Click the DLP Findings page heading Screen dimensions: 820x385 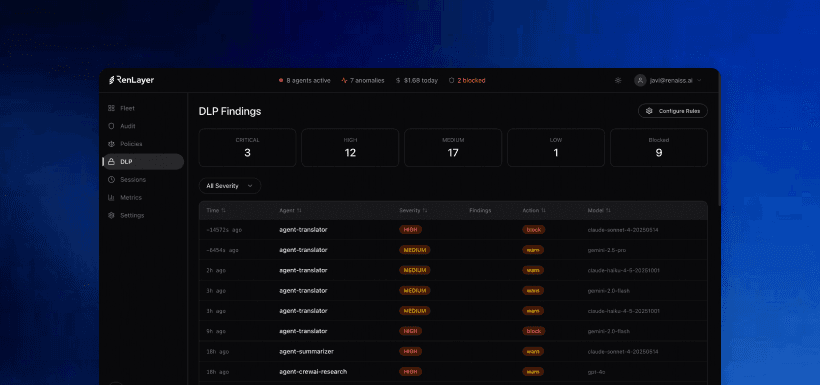tap(230, 111)
